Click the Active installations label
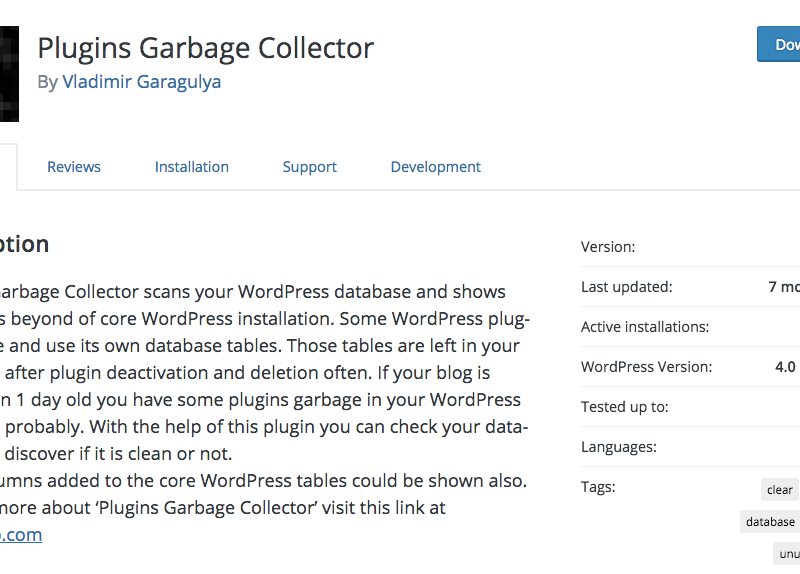The height and width of the screenshot is (574, 800). (x=645, y=327)
